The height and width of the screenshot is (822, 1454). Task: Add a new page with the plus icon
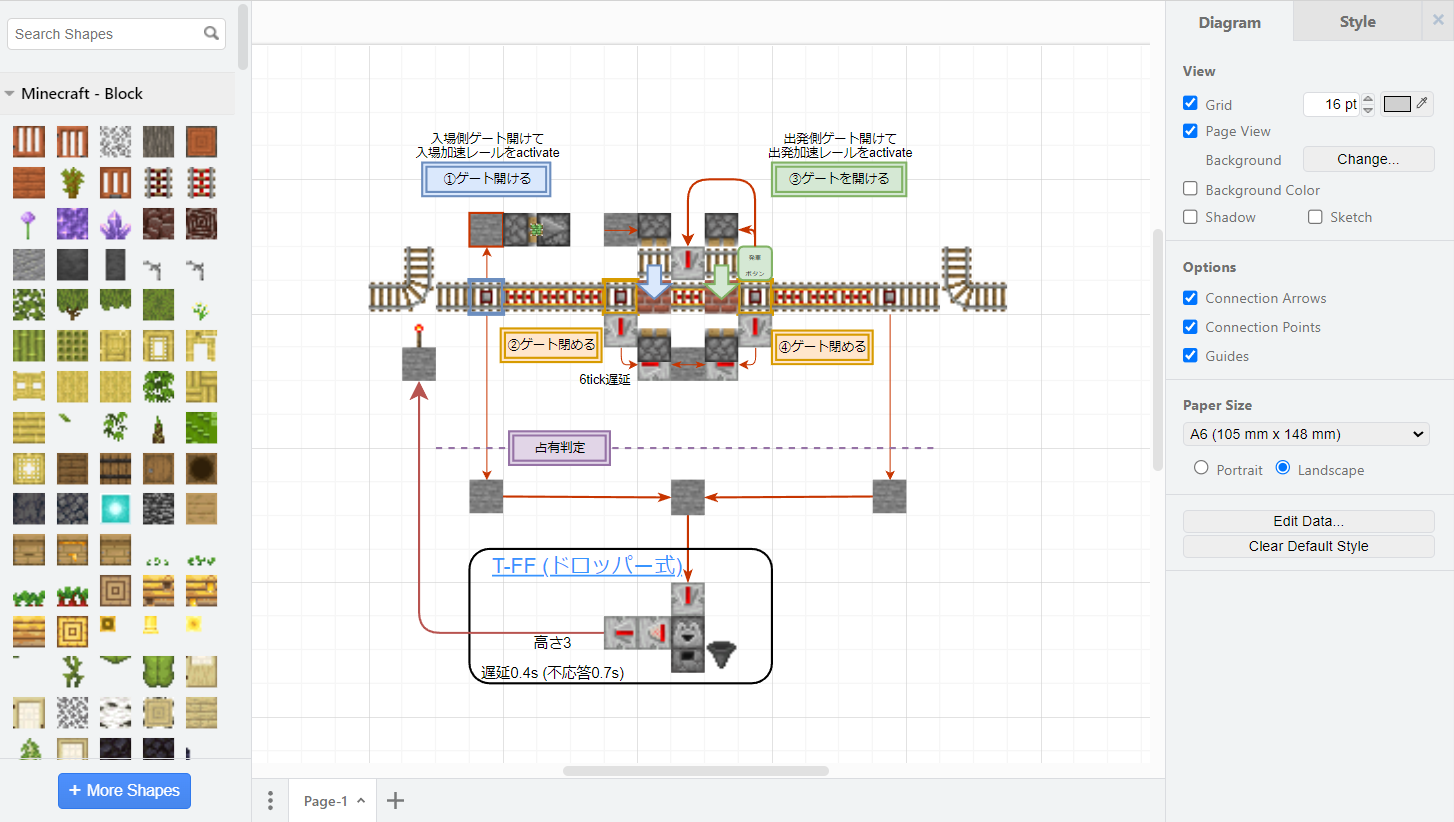(x=395, y=800)
